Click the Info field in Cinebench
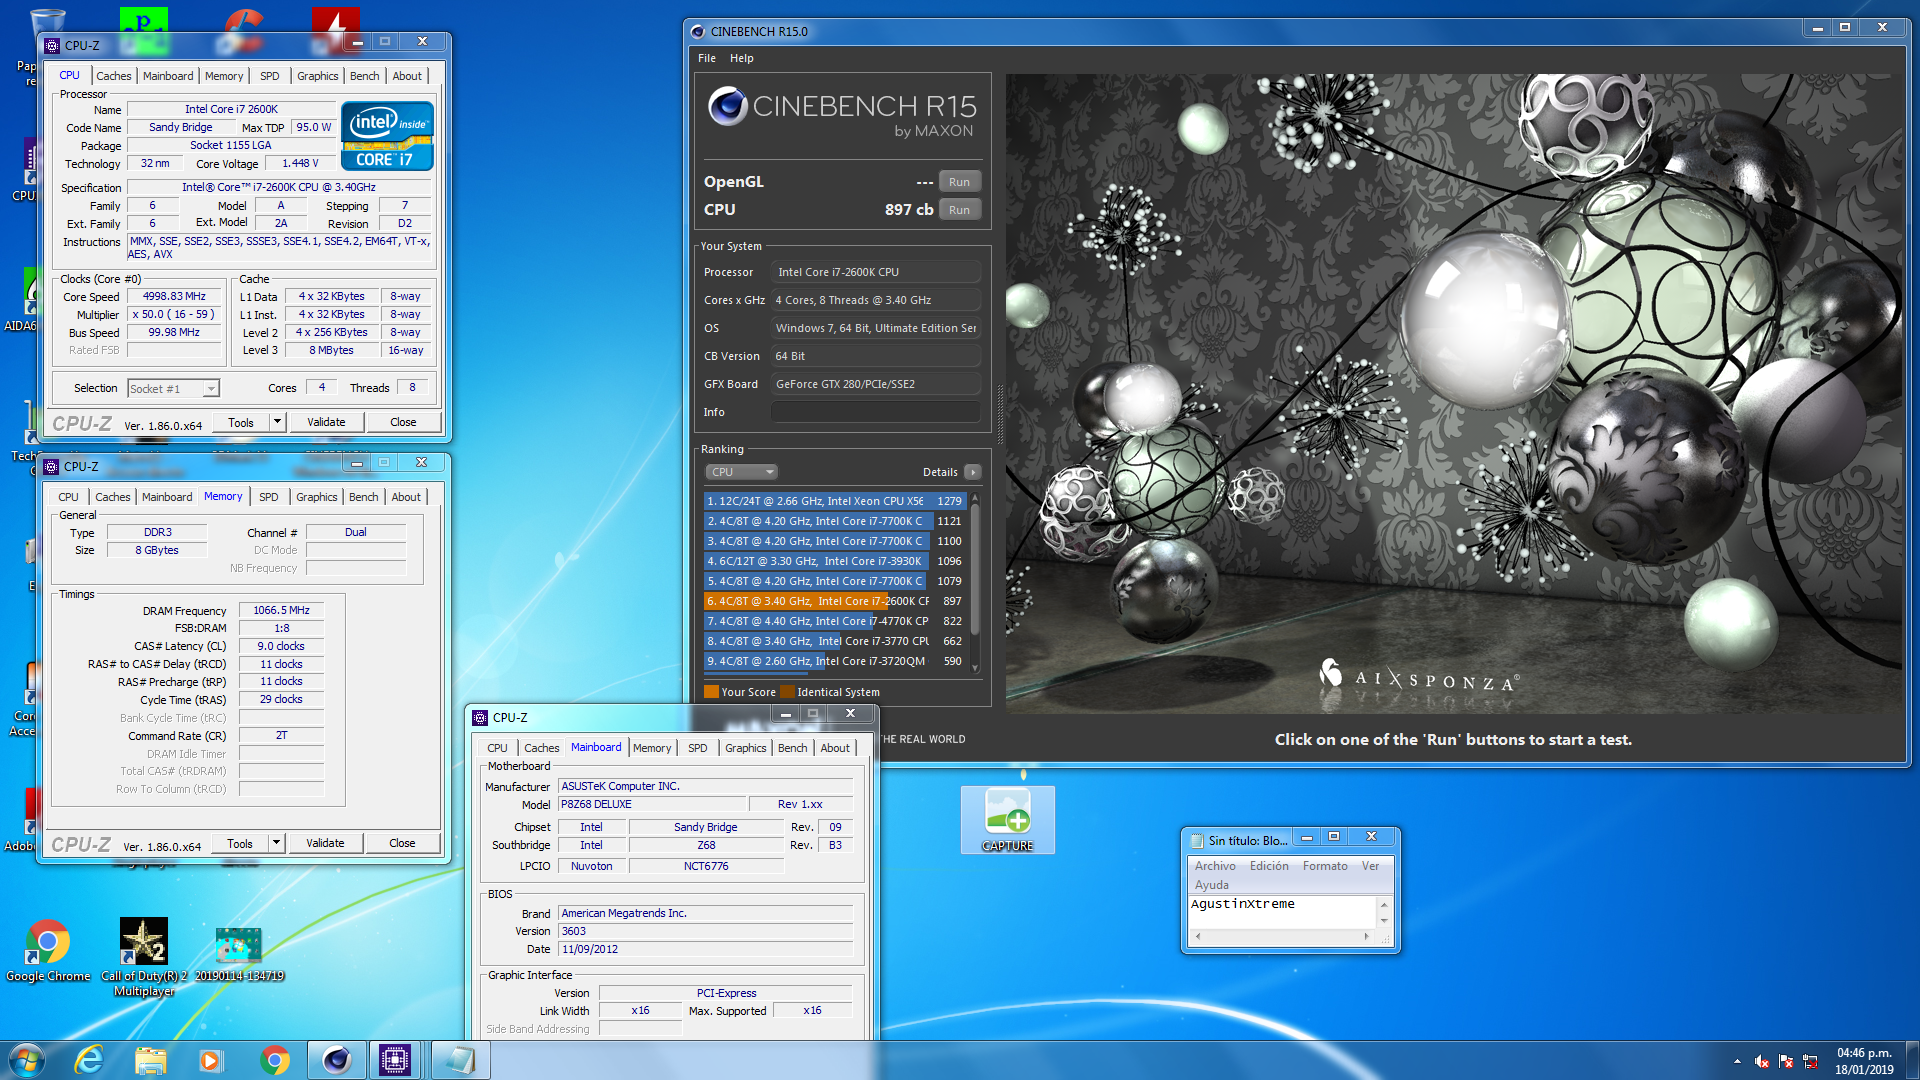This screenshot has height=1080, width=1920. [x=875, y=412]
